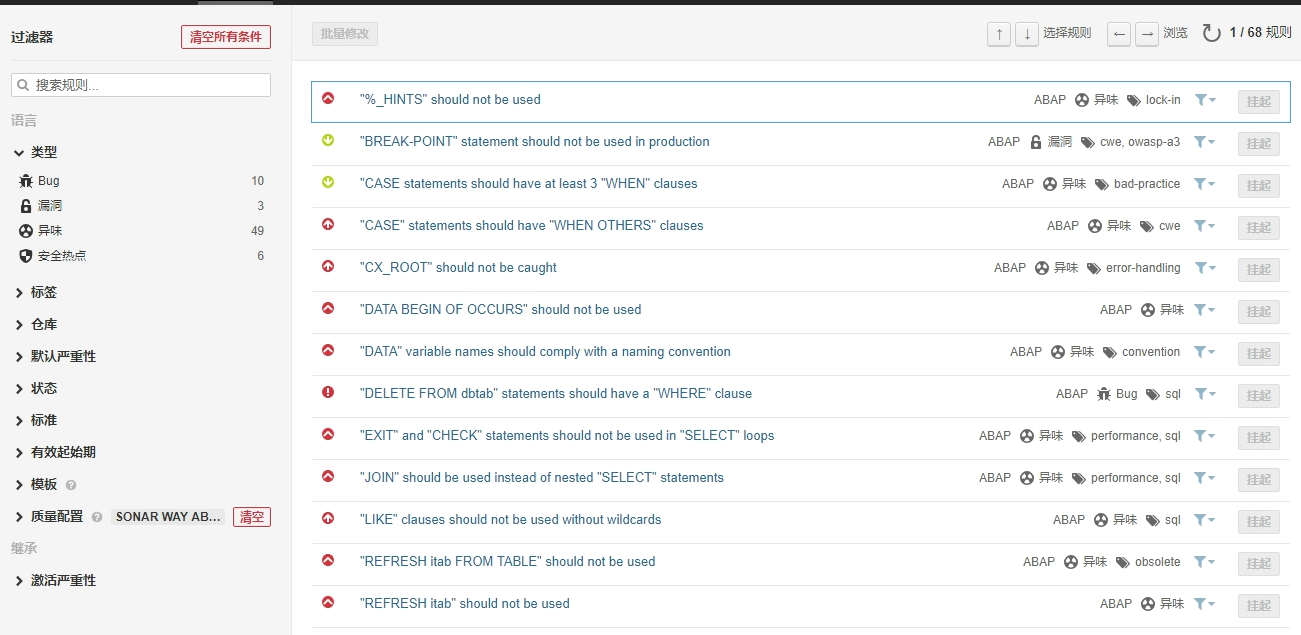Click the blocker severity icon on DELETE FROM dbtab
1301x635 pixels.
click(328, 393)
